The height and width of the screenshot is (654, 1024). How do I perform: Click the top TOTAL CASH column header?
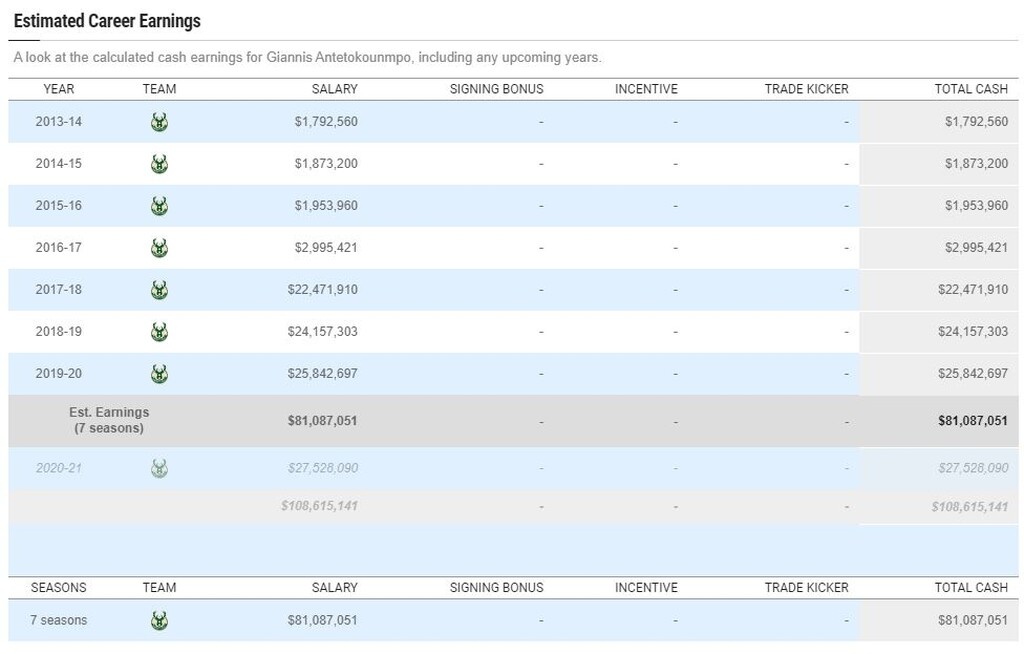[x=970, y=89]
